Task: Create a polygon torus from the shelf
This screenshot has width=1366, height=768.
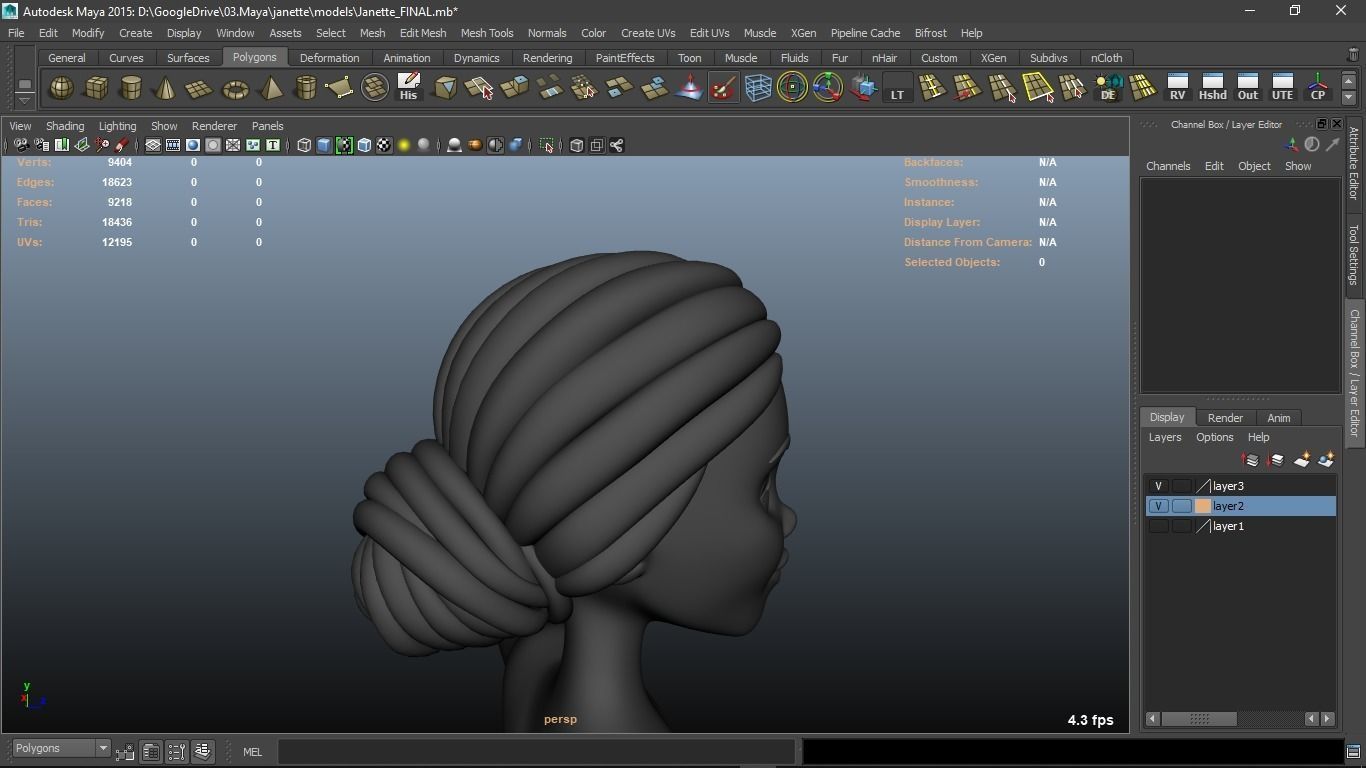Action: click(x=235, y=88)
